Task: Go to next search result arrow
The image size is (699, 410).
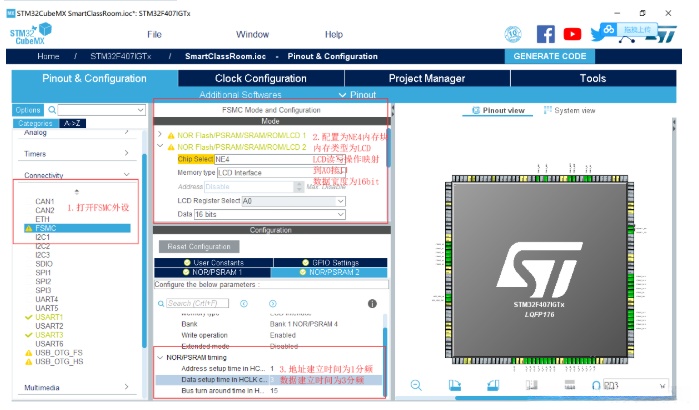Action: [x=273, y=303]
